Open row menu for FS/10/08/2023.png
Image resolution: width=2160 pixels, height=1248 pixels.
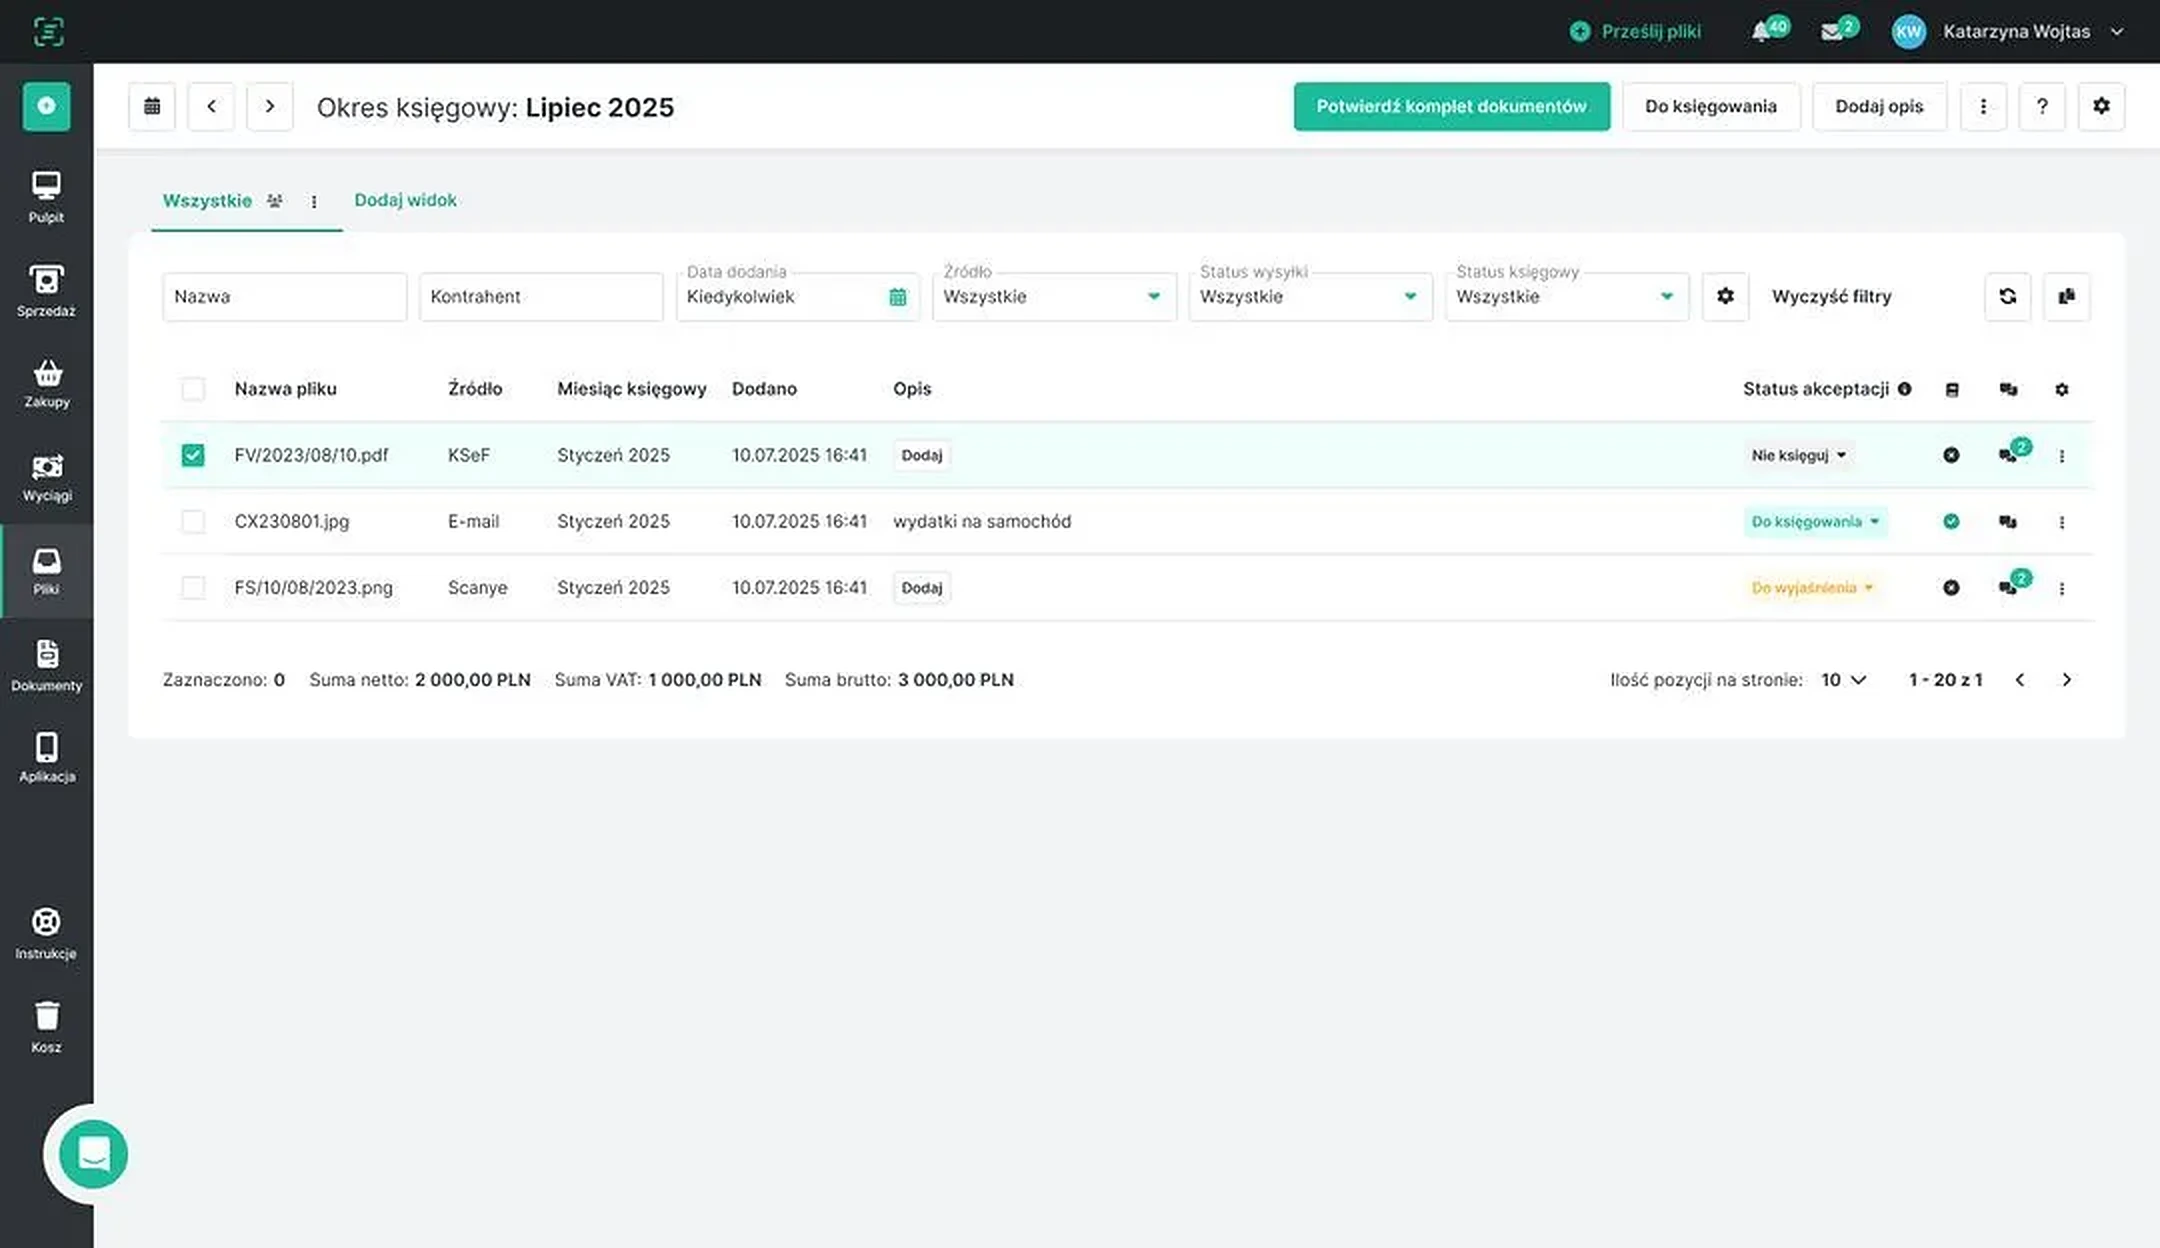(2062, 588)
